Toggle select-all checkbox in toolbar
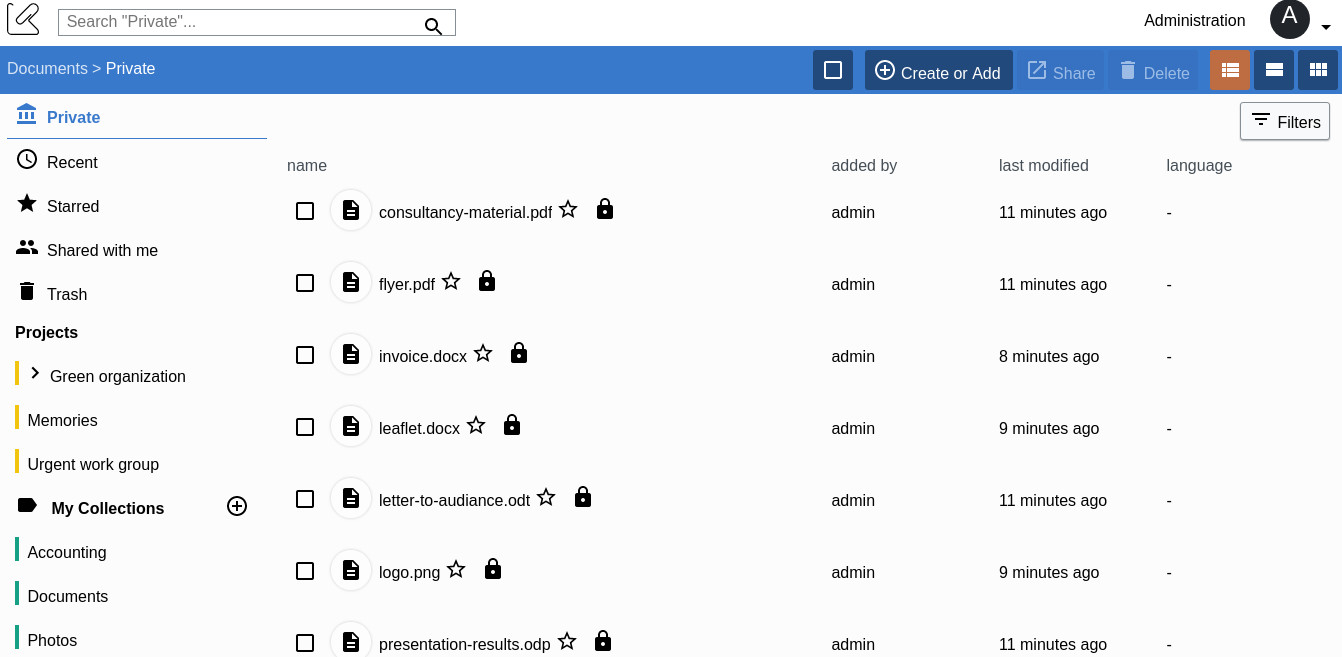The width and height of the screenshot is (1342, 657). click(x=833, y=70)
